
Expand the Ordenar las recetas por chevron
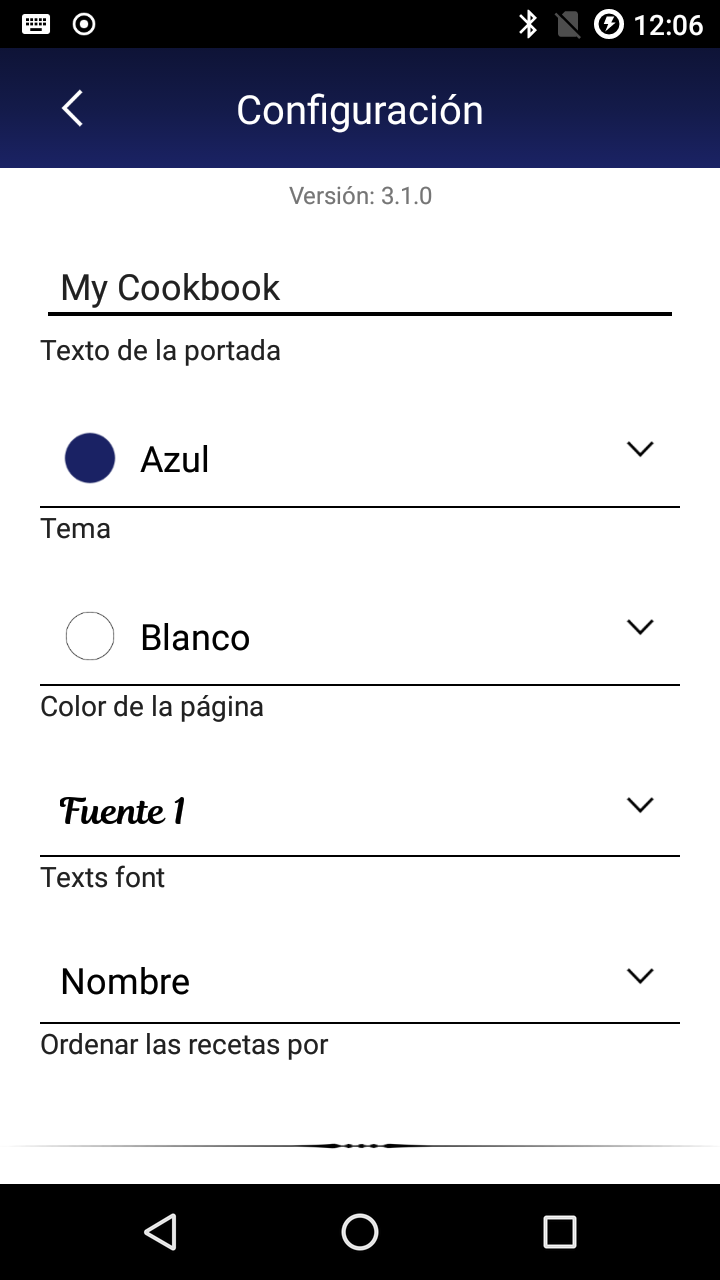[640, 976]
